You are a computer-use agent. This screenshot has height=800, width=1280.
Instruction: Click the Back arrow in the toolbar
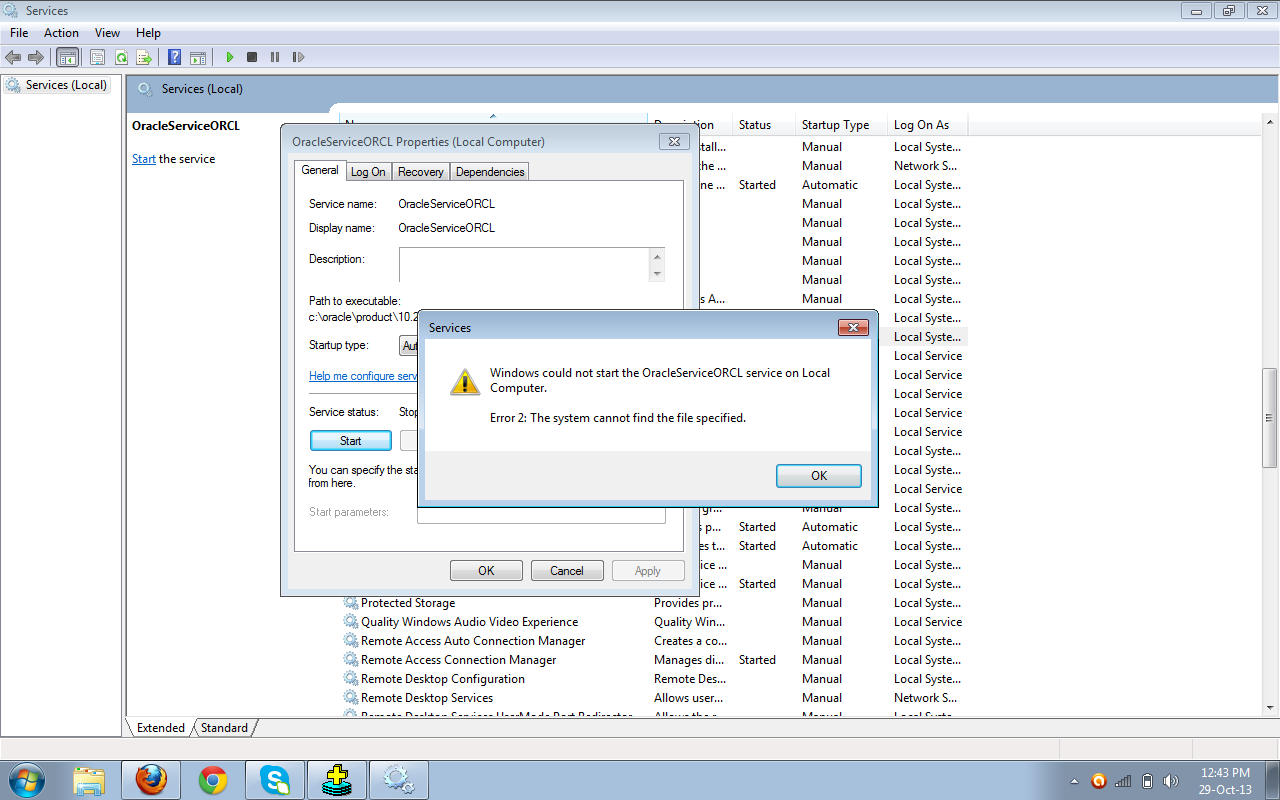tap(13, 57)
